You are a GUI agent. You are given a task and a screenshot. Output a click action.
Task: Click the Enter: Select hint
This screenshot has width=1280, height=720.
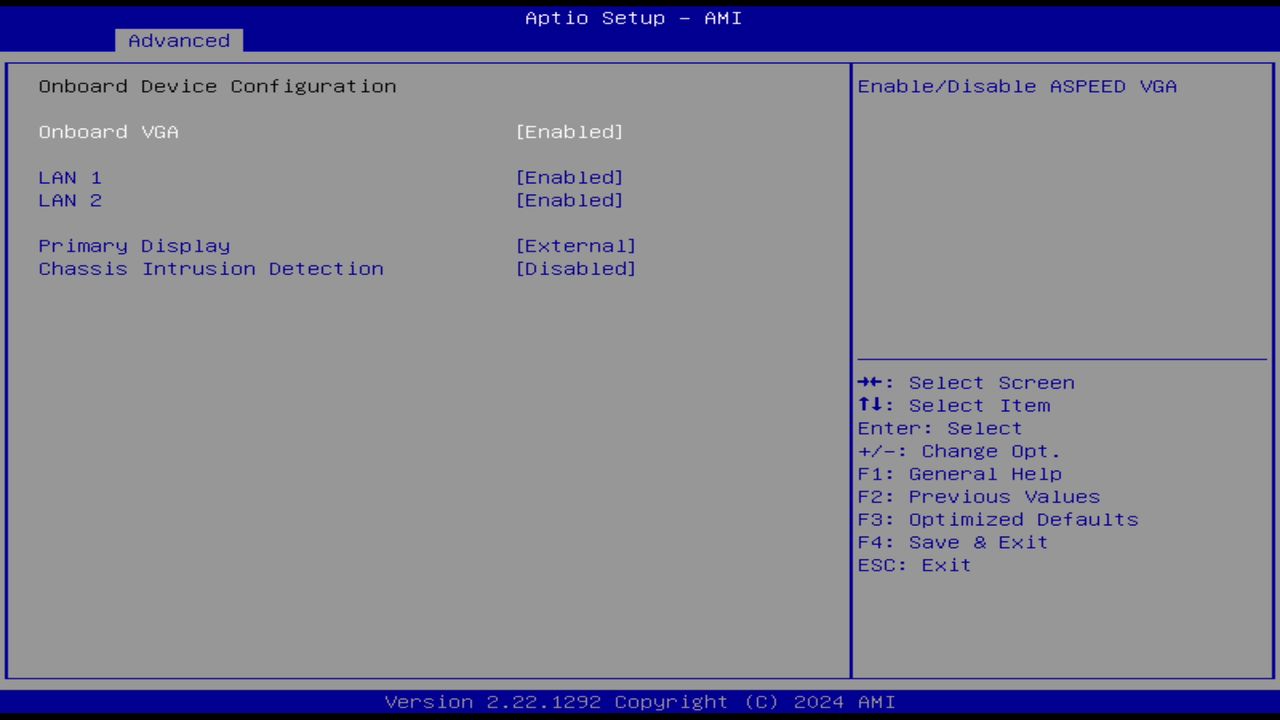940,429
